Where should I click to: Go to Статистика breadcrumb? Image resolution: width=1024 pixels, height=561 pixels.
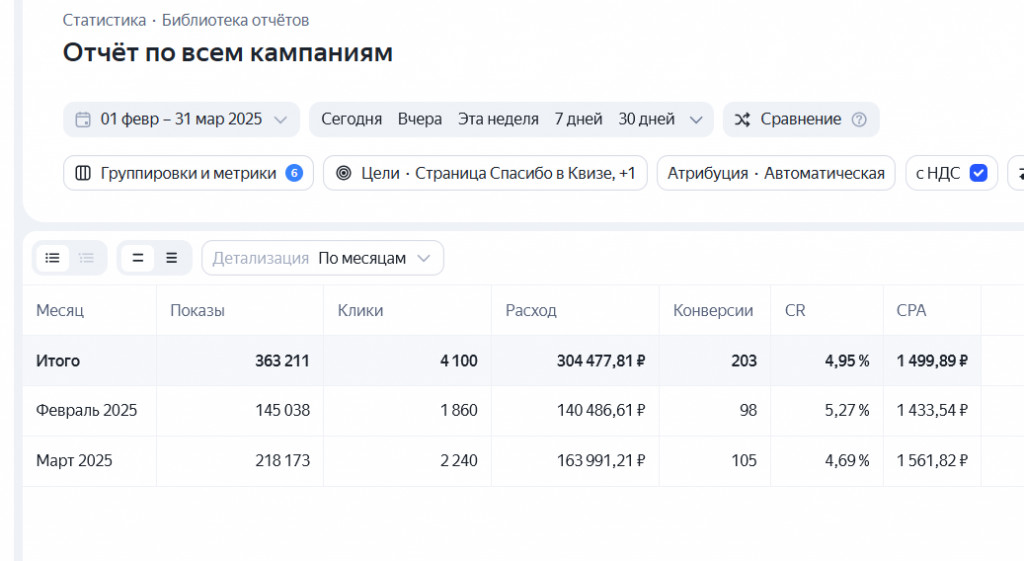104,20
